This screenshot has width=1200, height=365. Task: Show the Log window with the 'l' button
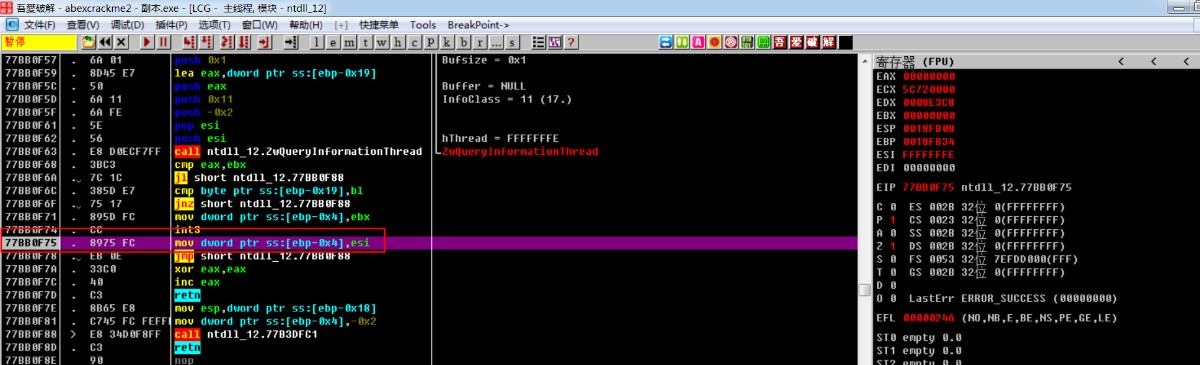(316, 42)
